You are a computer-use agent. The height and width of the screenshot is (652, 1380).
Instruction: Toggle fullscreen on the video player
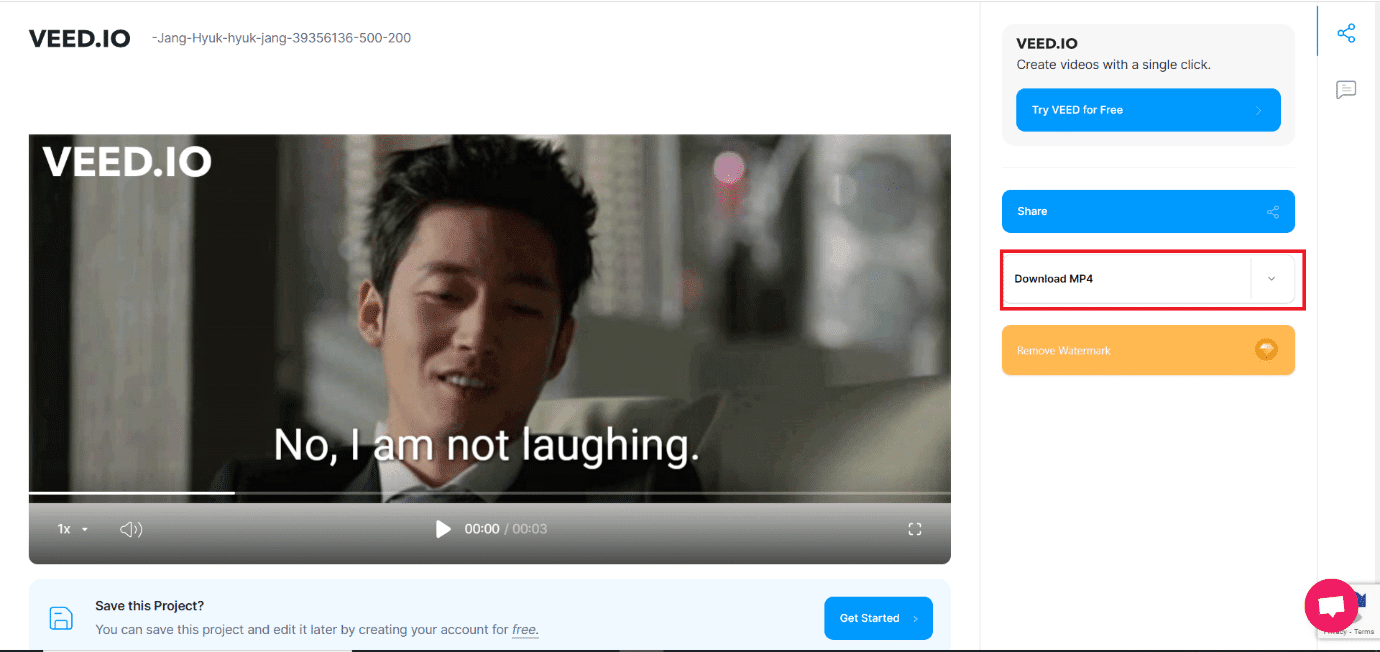coord(914,529)
